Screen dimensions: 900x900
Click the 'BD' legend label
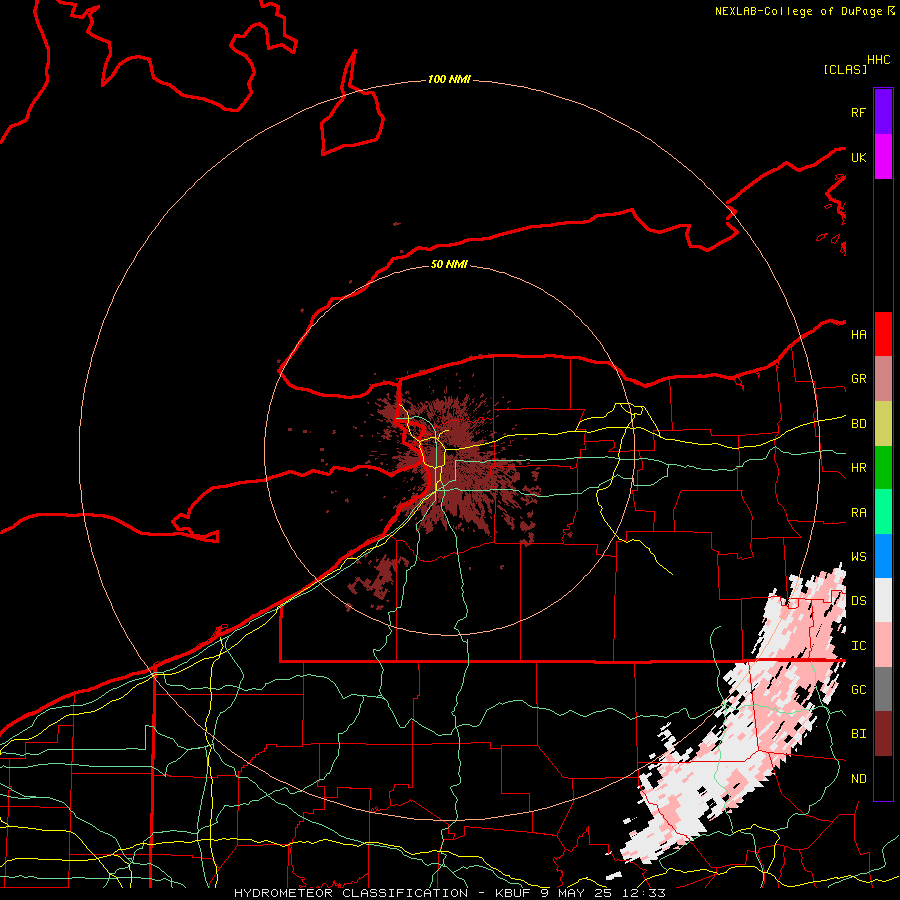[859, 424]
